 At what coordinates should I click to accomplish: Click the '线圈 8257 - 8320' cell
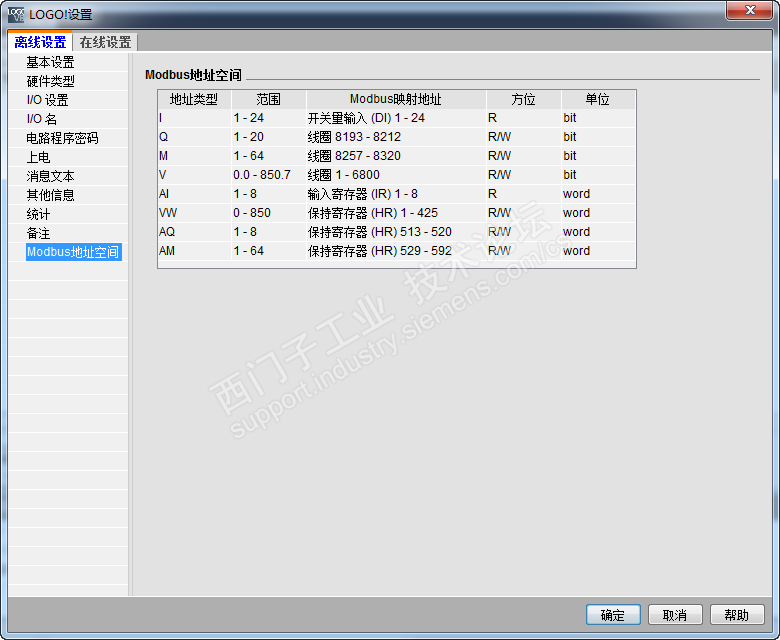pos(396,156)
